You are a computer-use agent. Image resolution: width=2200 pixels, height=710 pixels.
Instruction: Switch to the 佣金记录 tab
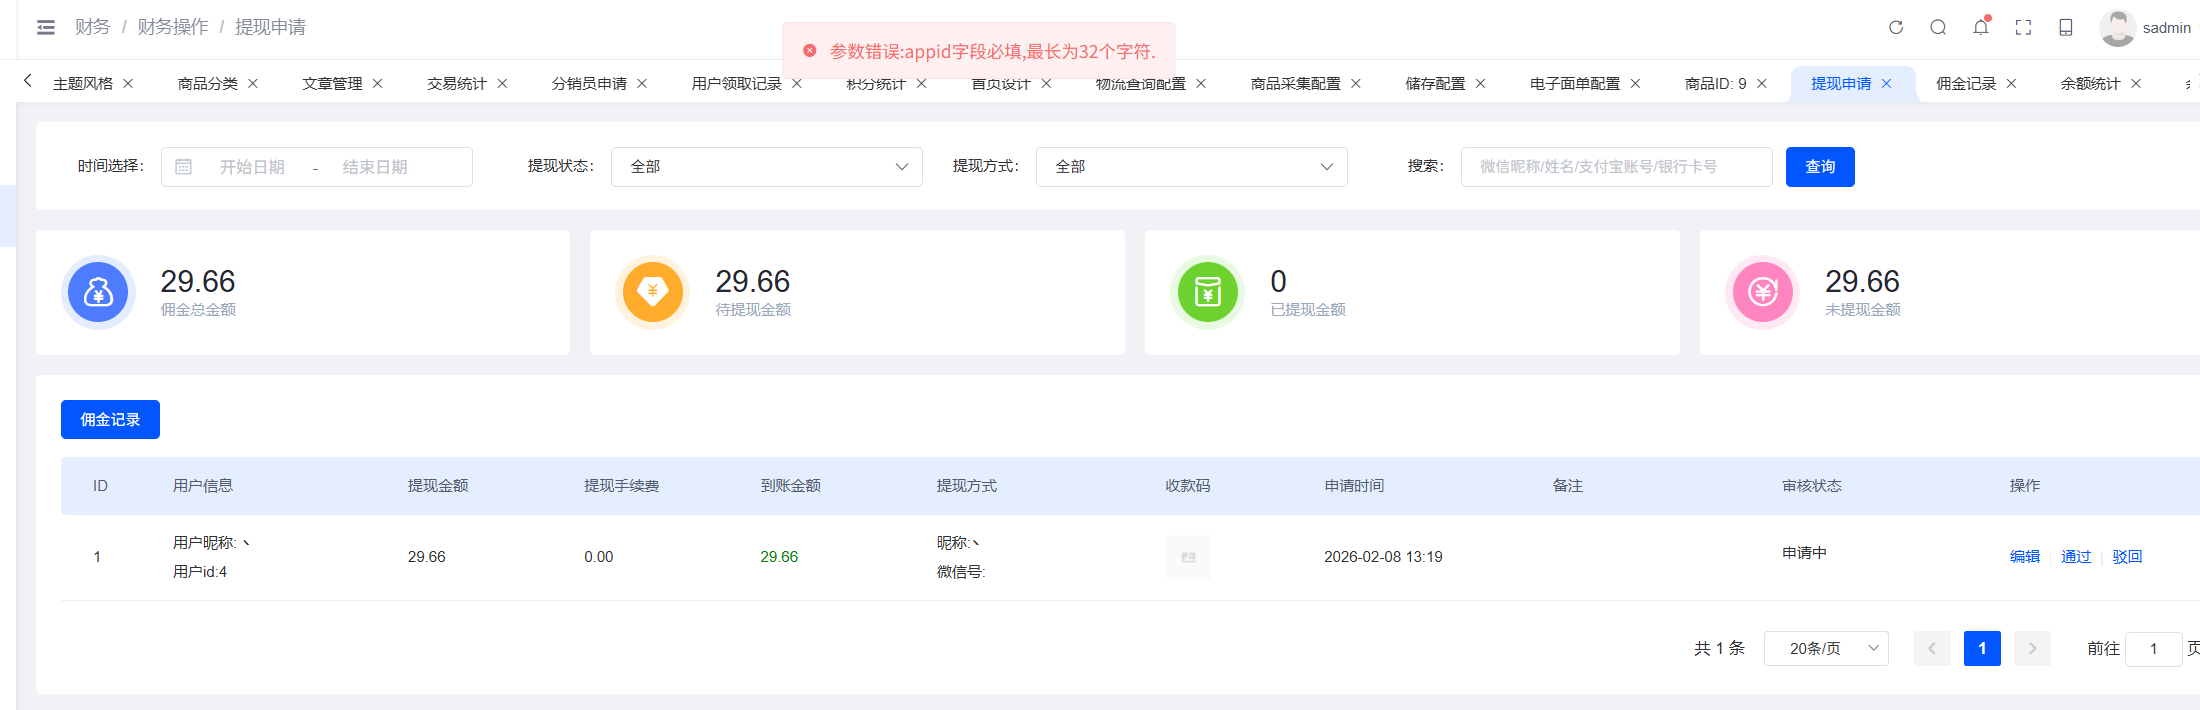[x=1965, y=84]
